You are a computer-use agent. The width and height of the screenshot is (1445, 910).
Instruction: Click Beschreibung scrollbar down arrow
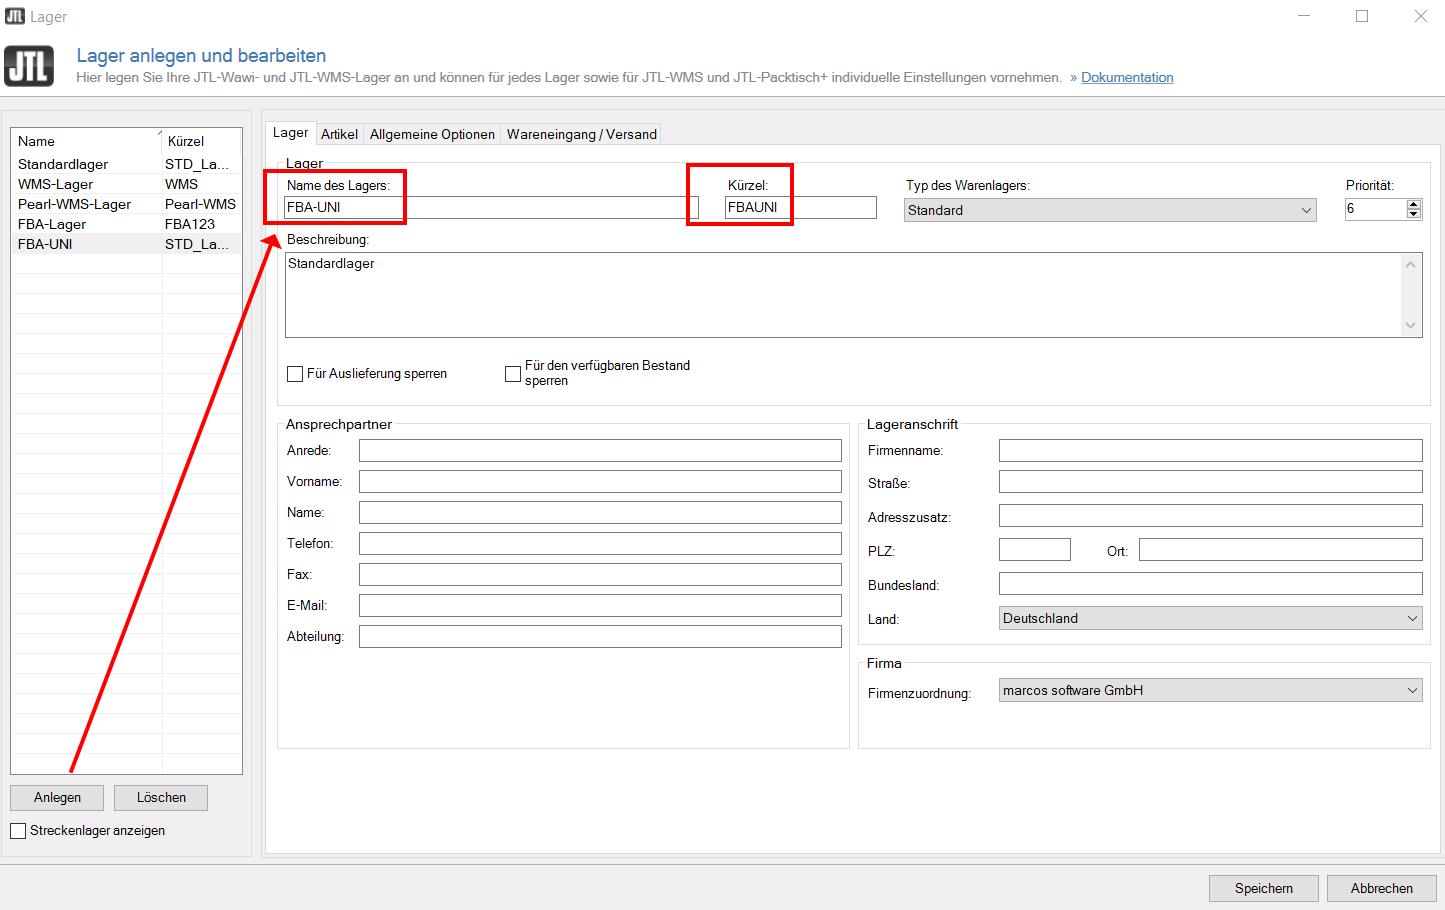(1411, 325)
